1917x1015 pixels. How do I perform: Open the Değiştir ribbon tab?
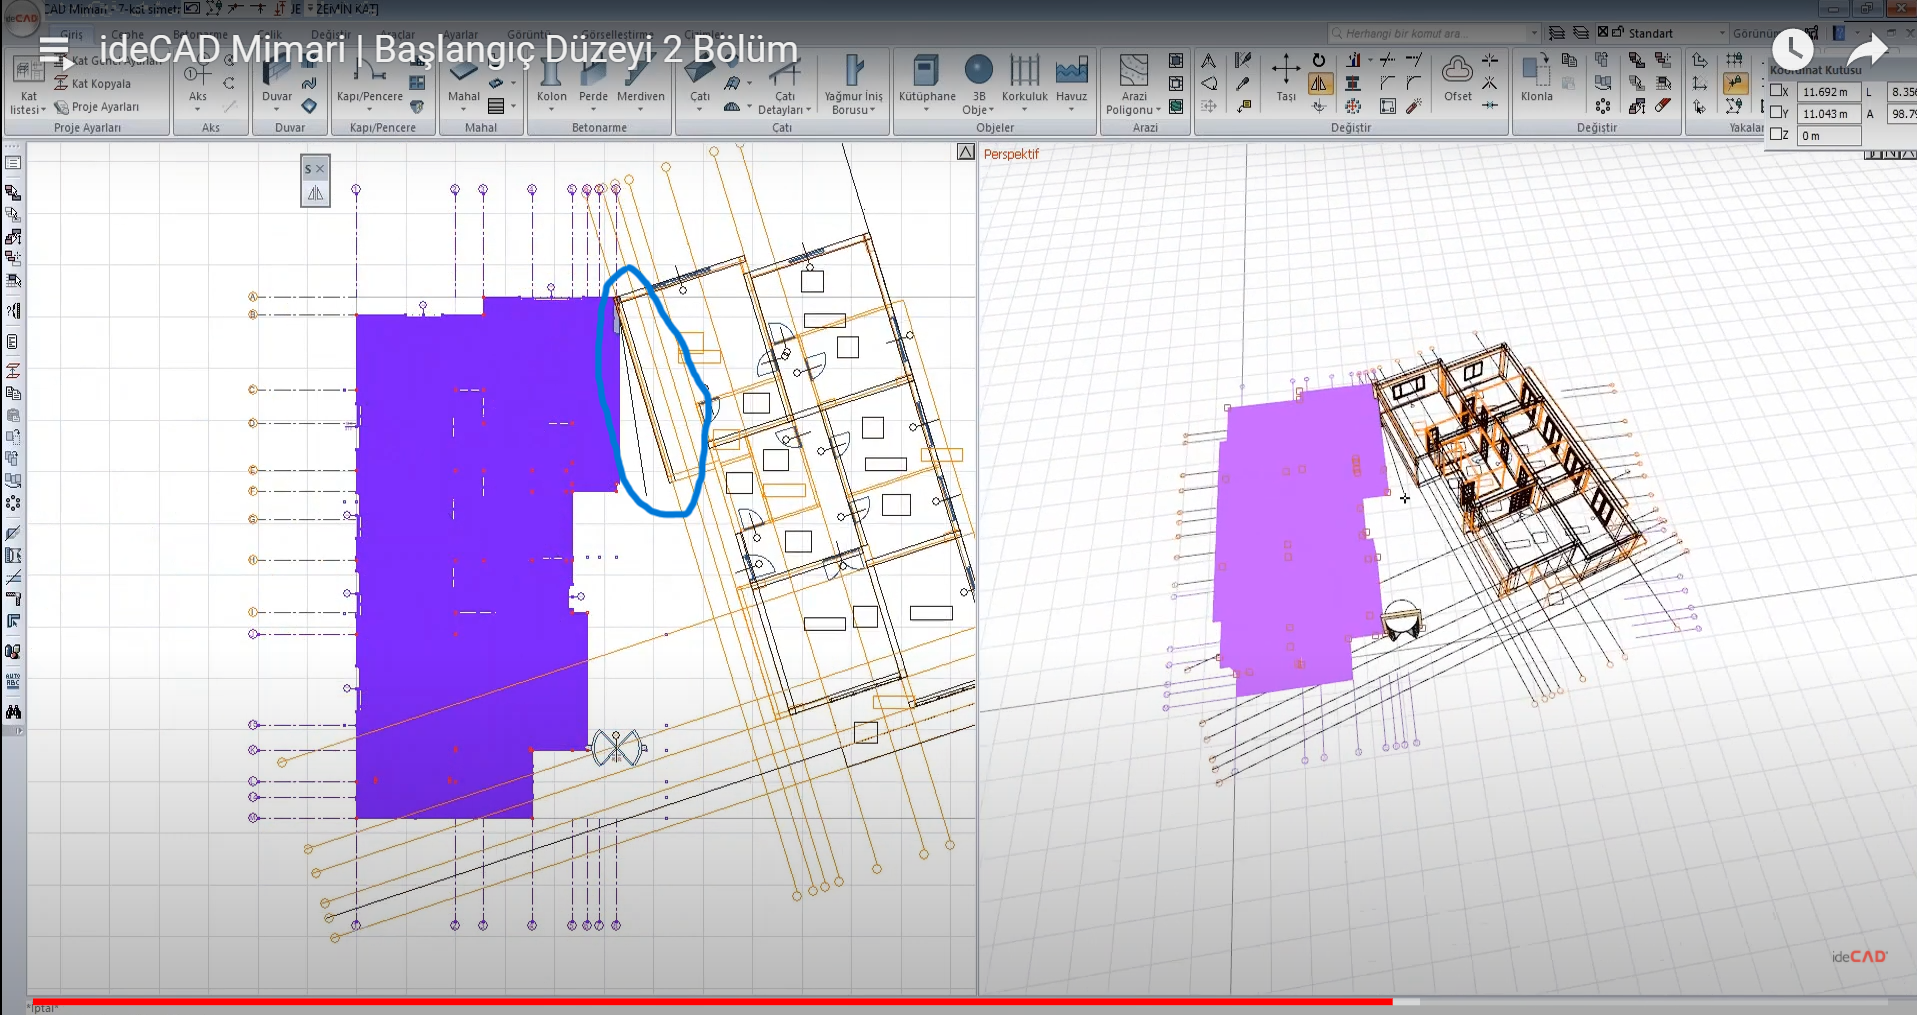pos(330,35)
